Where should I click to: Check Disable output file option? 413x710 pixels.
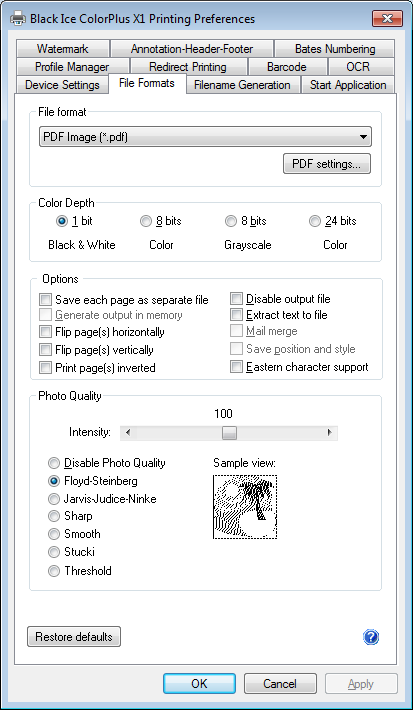pos(280,299)
